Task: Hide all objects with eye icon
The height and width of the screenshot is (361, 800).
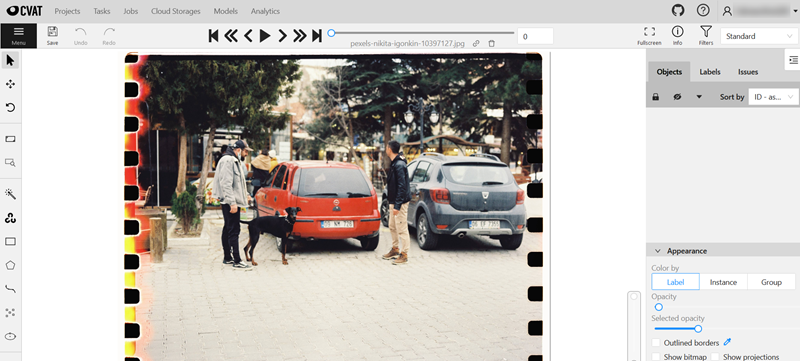Action: click(x=677, y=97)
